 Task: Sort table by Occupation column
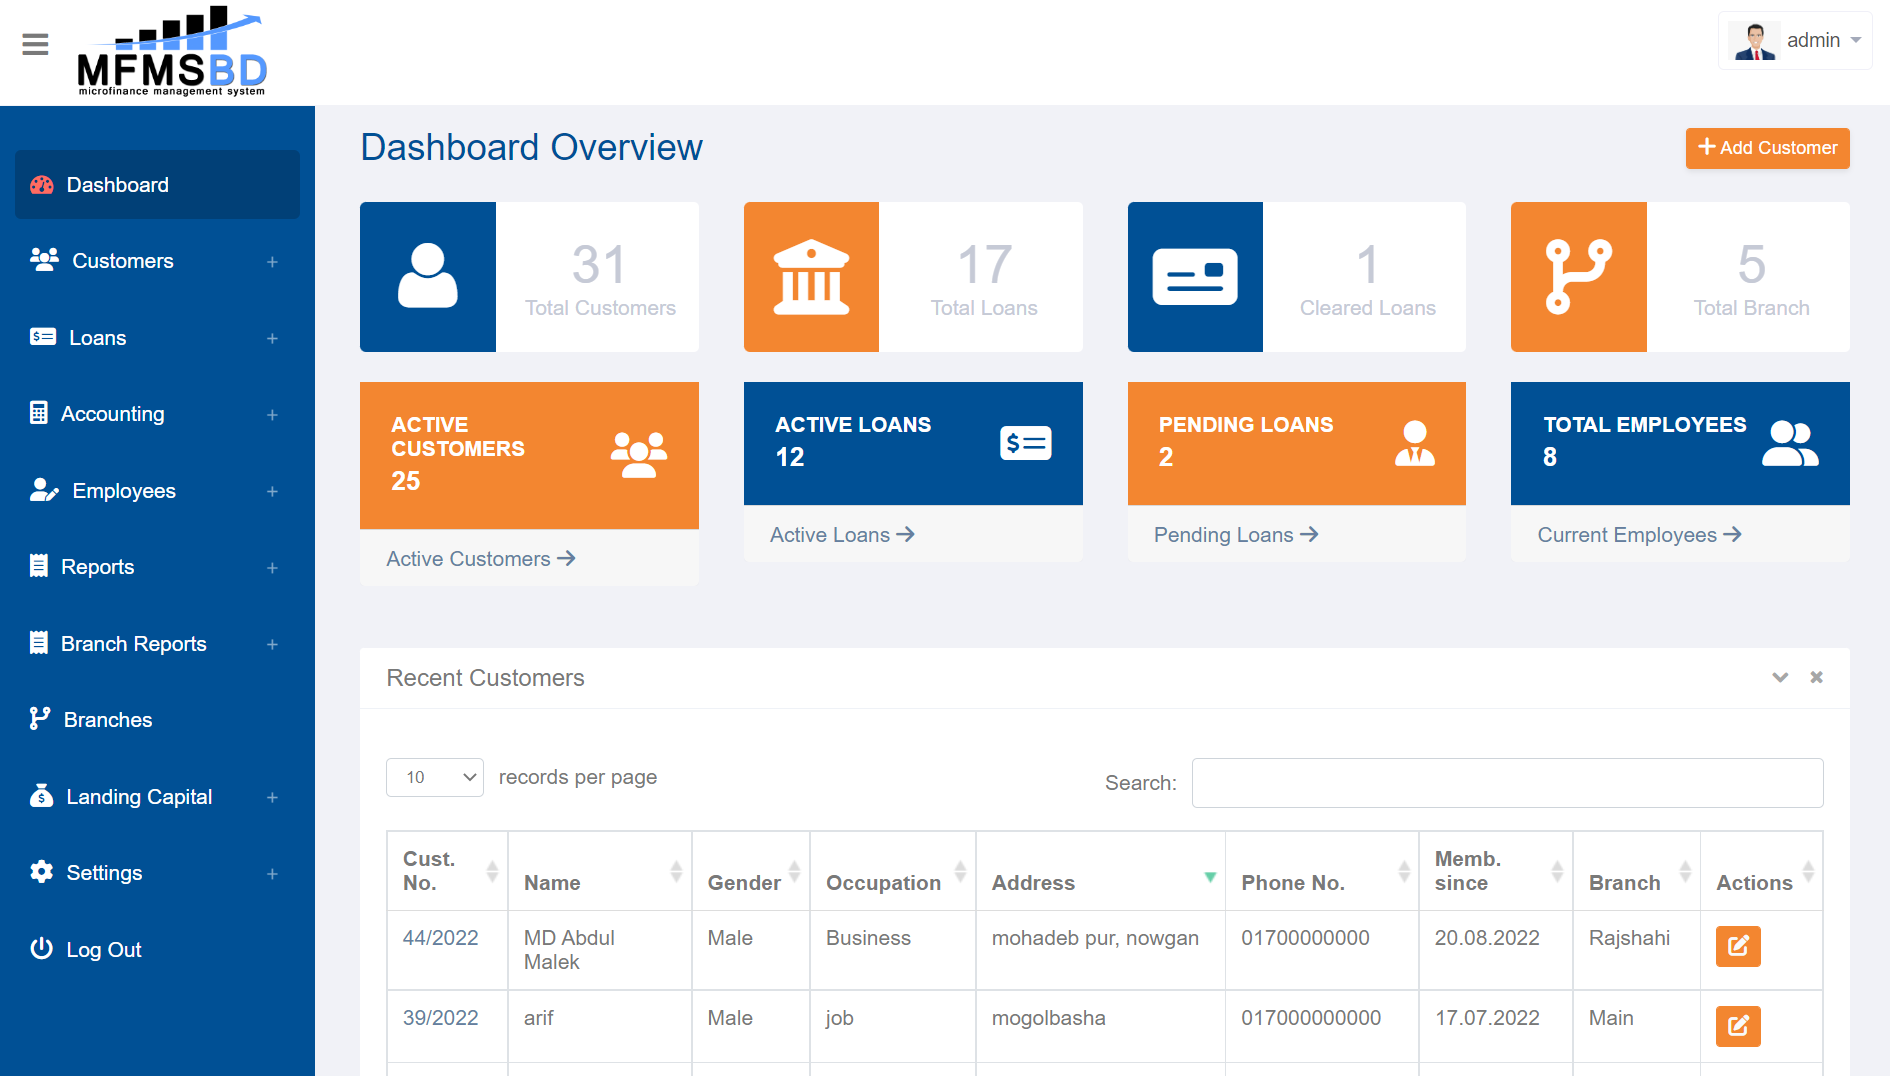pyautogui.click(x=893, y=871)
